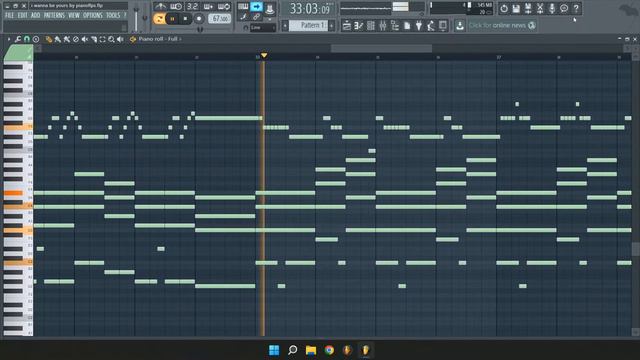The image size is (640, 360).
Task: Open the Piano roll window icon
Action: (x=358, y=26)
